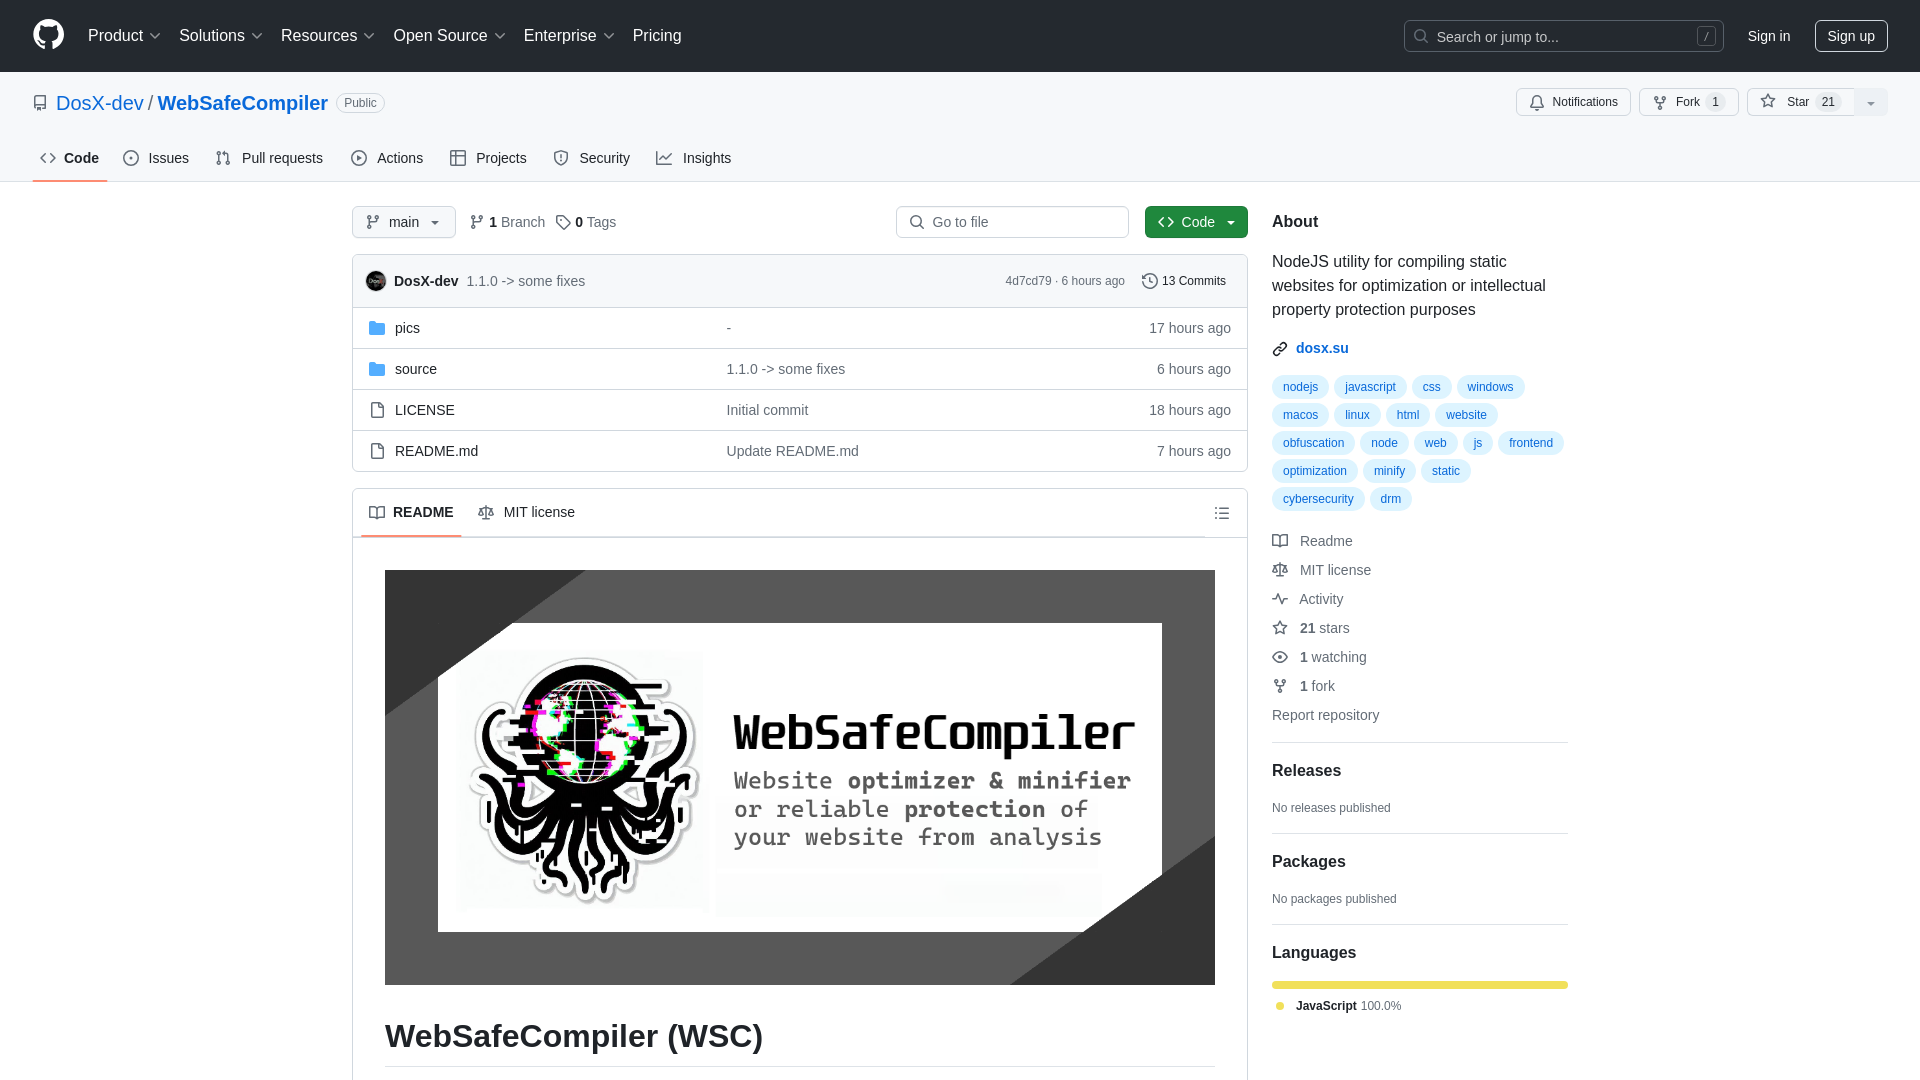Open the README outline list icon

pyautogui.click(x=1222, y=513)
